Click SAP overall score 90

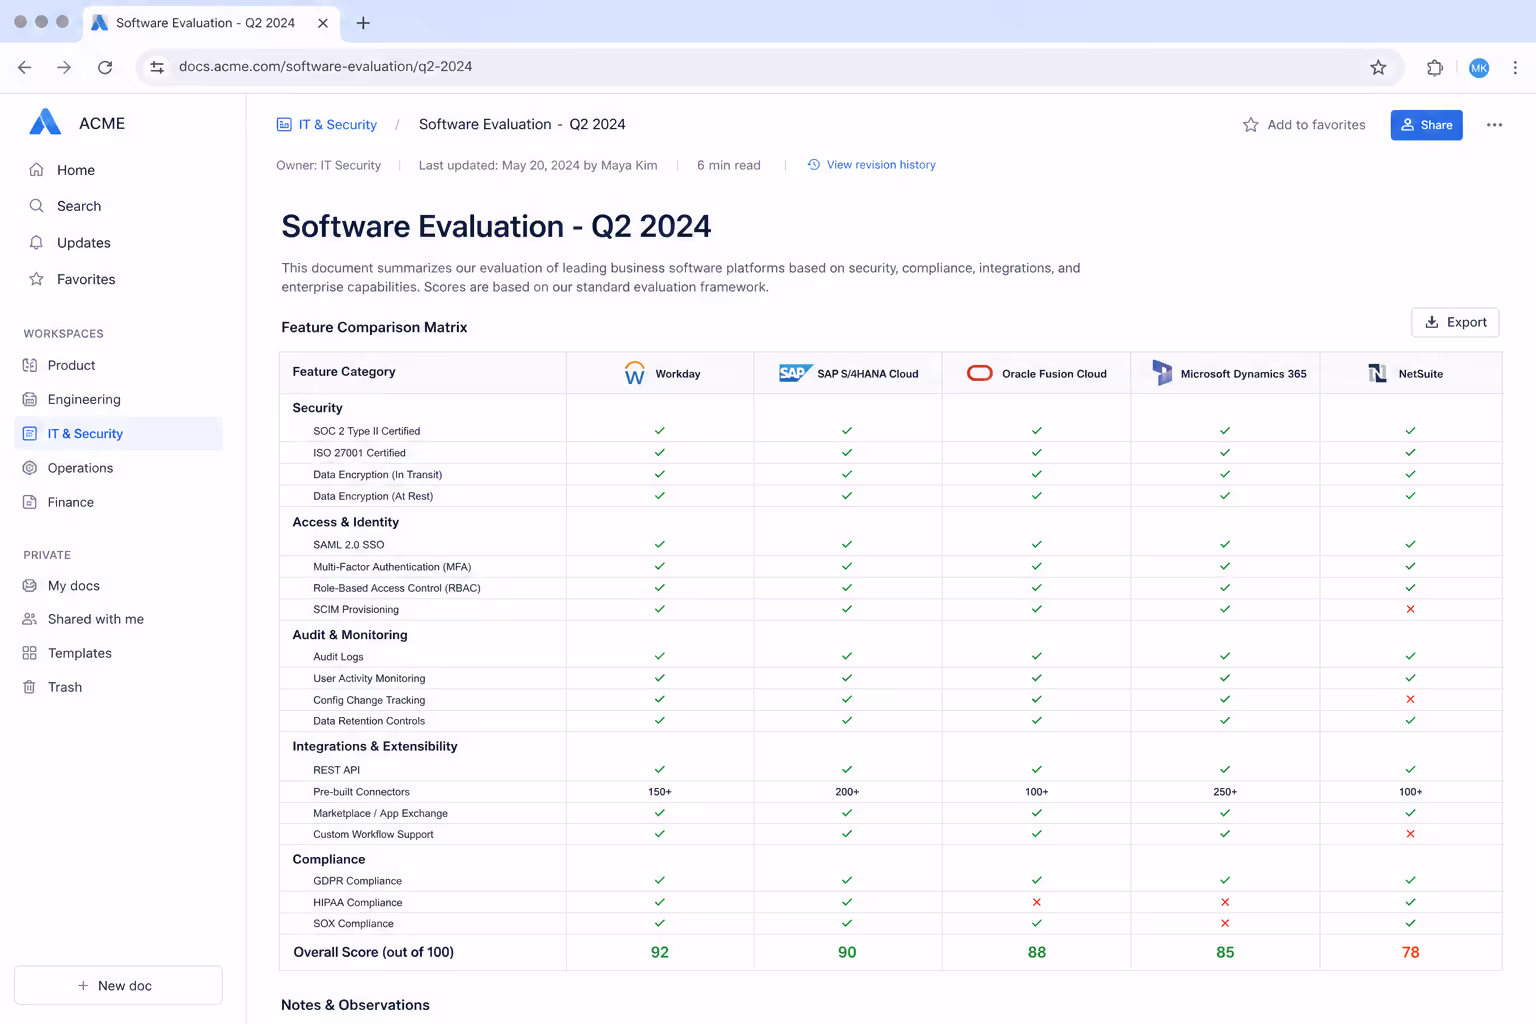point(847,952)
